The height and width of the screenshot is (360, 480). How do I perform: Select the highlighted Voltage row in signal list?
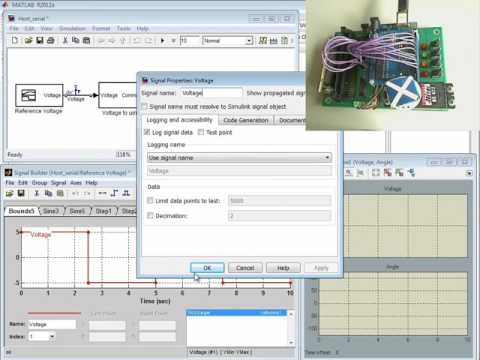tap(236, 313)
